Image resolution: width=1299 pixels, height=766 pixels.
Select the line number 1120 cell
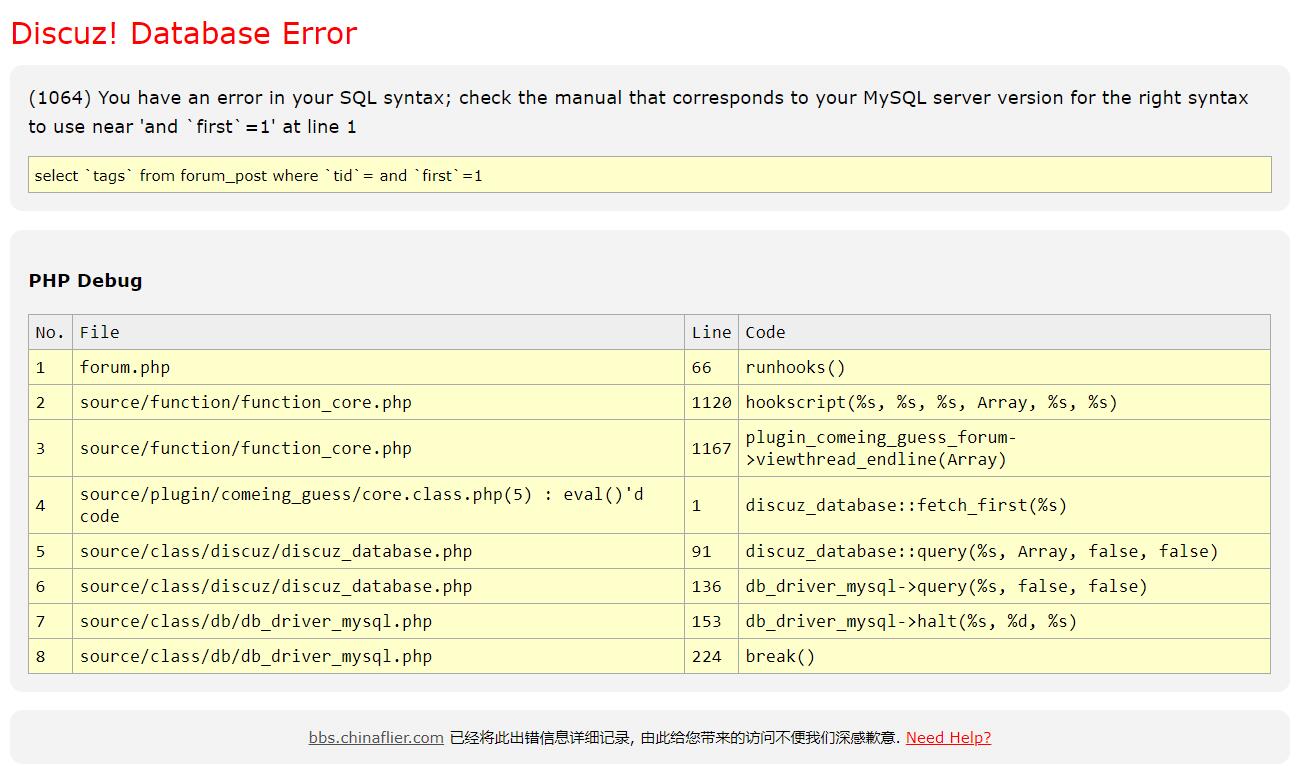pyautogui.click(x=711, y=402)
